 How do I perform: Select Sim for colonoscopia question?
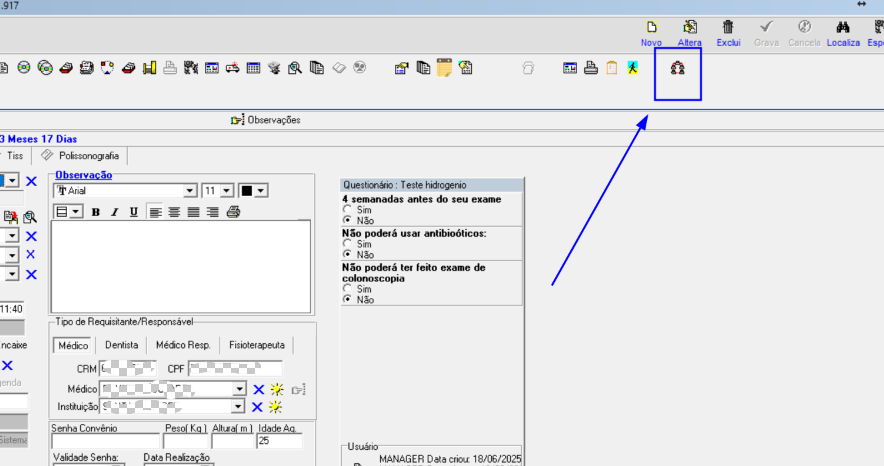(x=347, y=289)
